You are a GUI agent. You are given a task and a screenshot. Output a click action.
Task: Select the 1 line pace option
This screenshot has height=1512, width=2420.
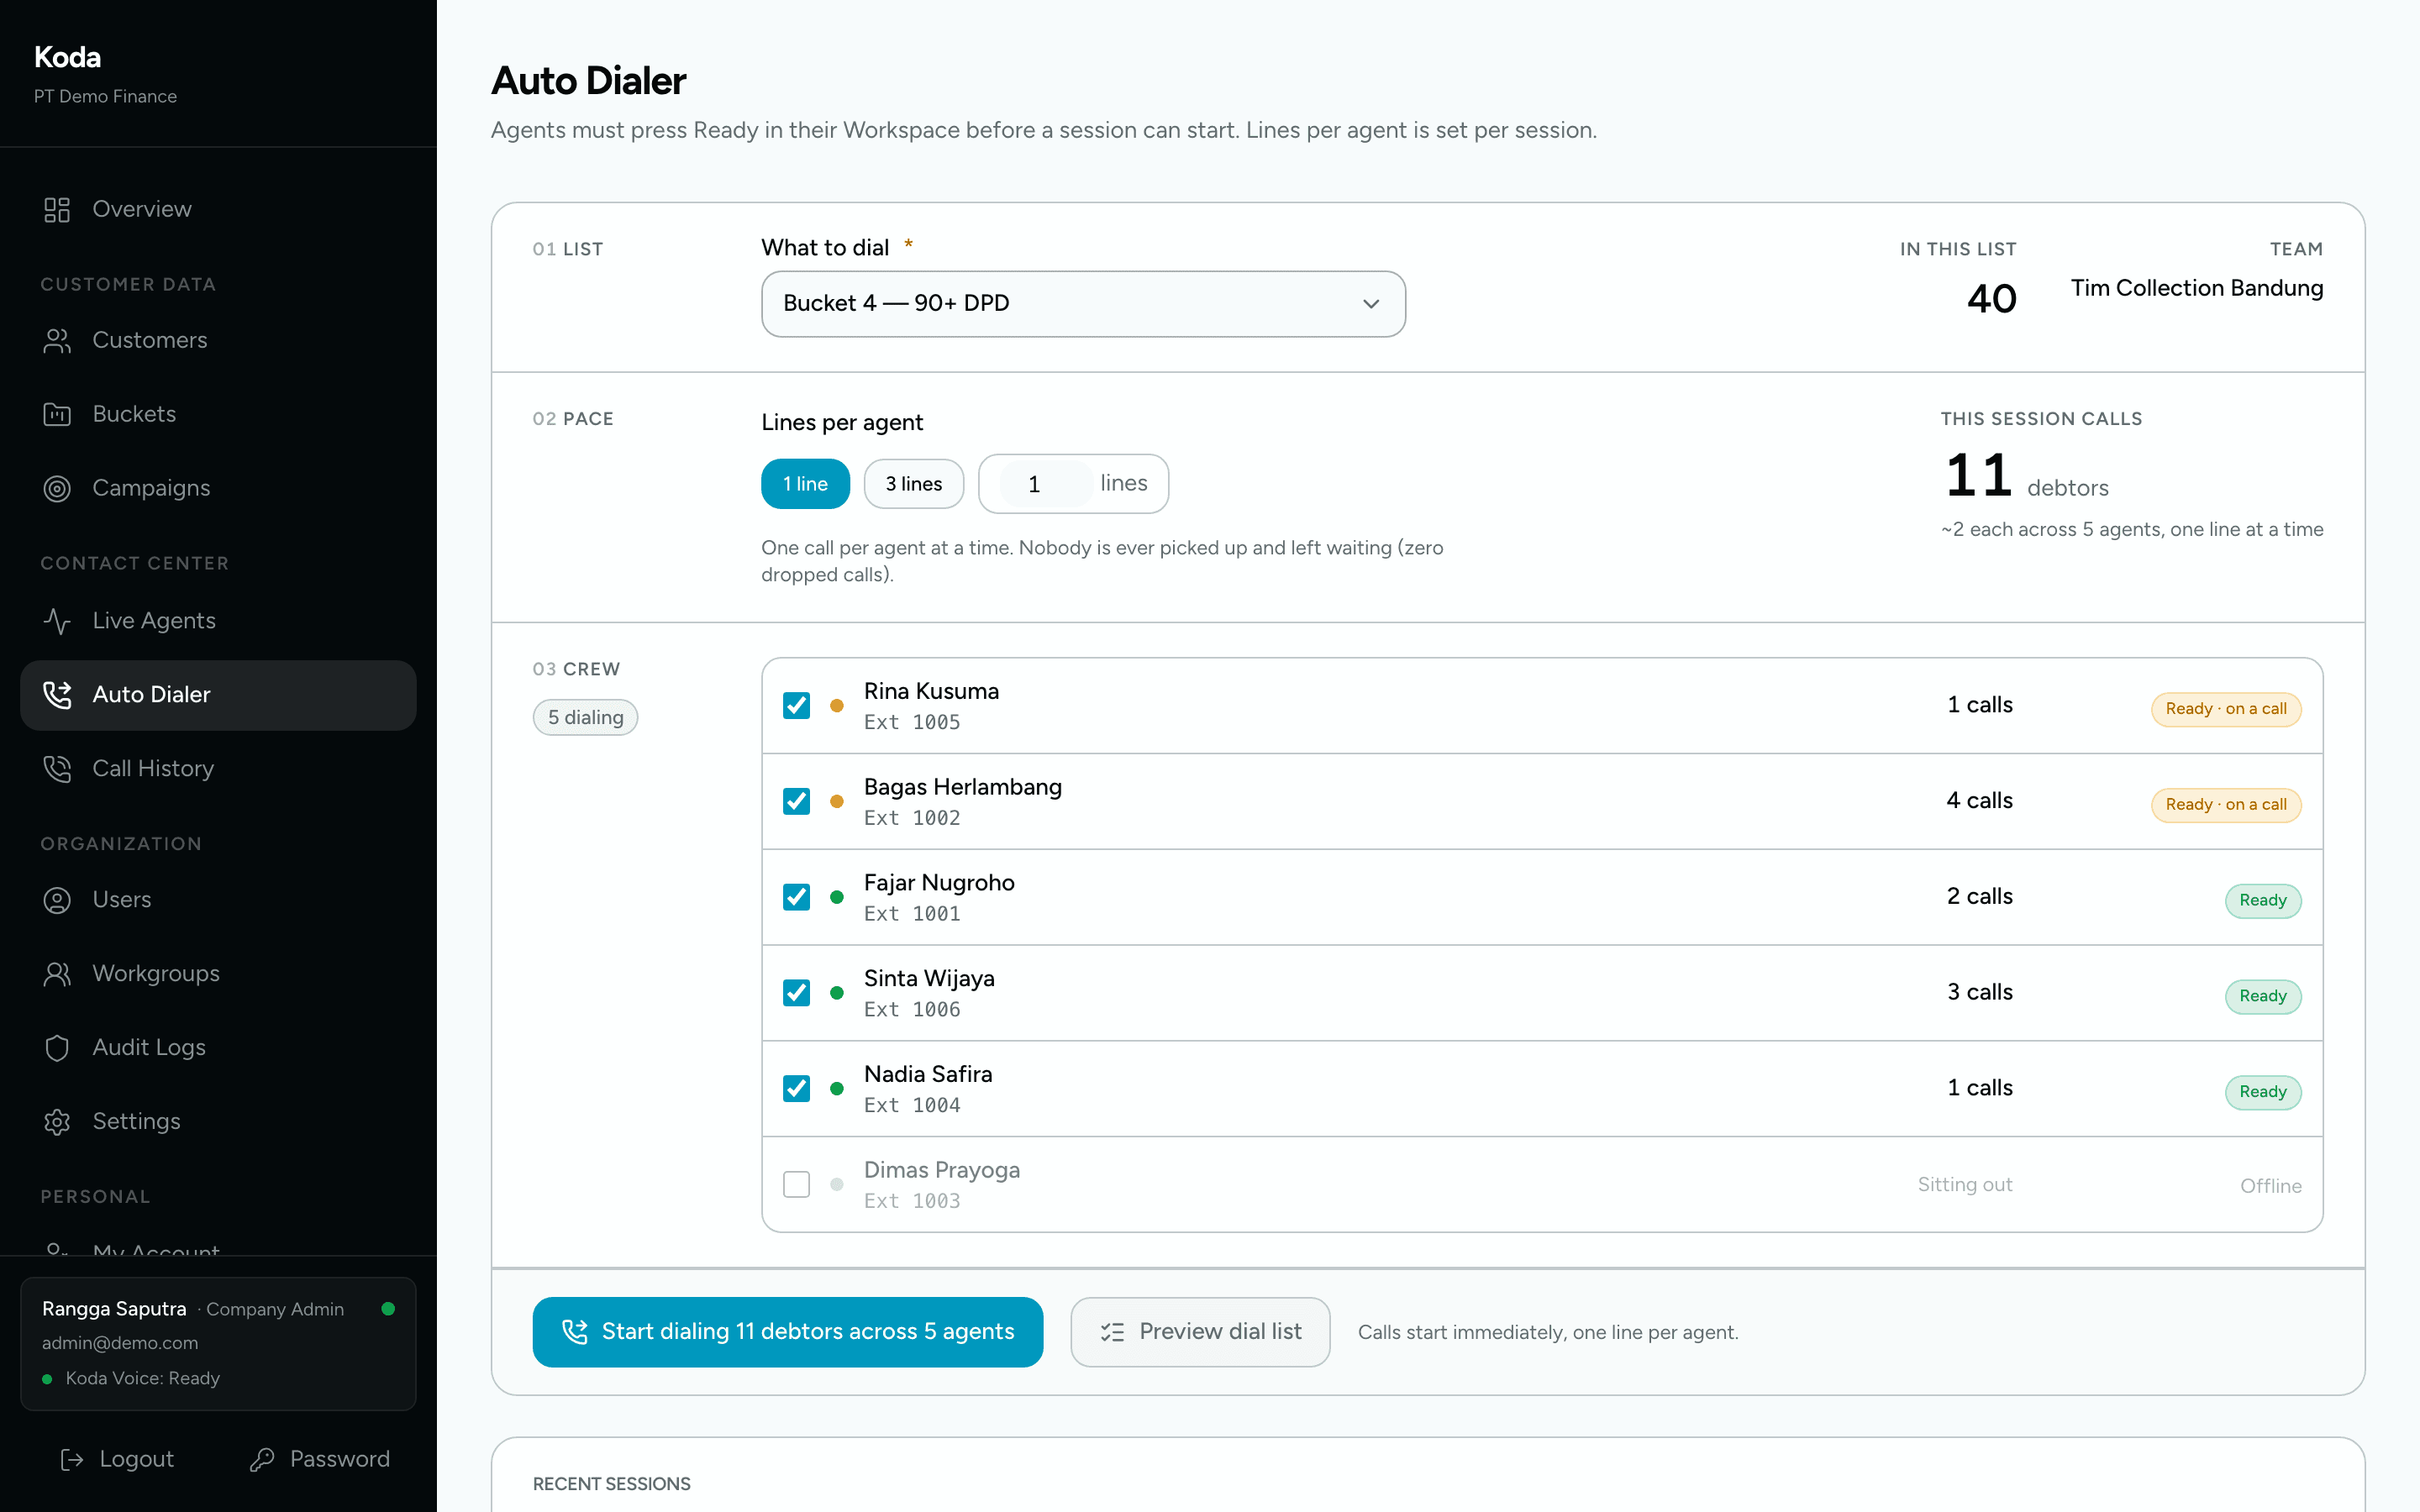805,484
